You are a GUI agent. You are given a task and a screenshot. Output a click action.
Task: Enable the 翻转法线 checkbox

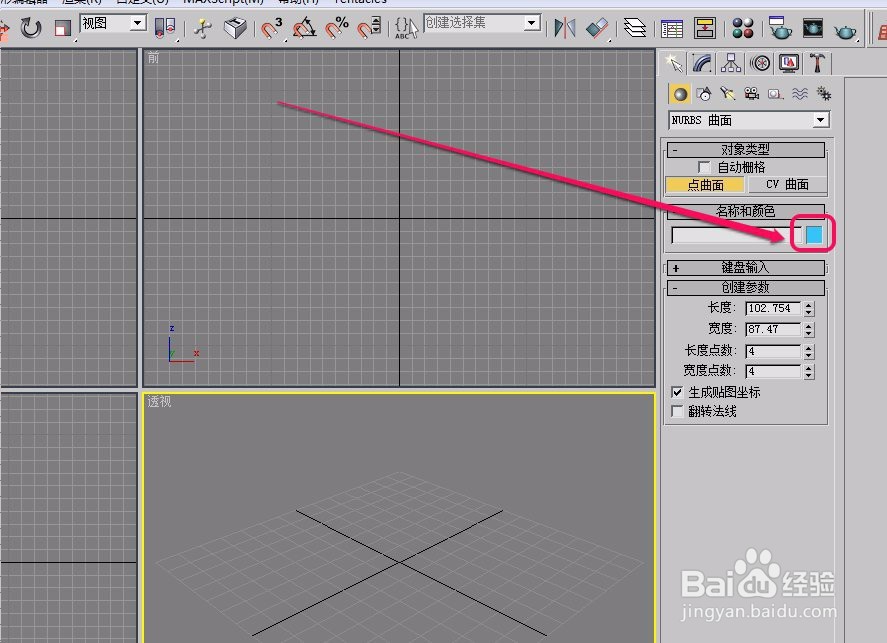tap(677, 411)
